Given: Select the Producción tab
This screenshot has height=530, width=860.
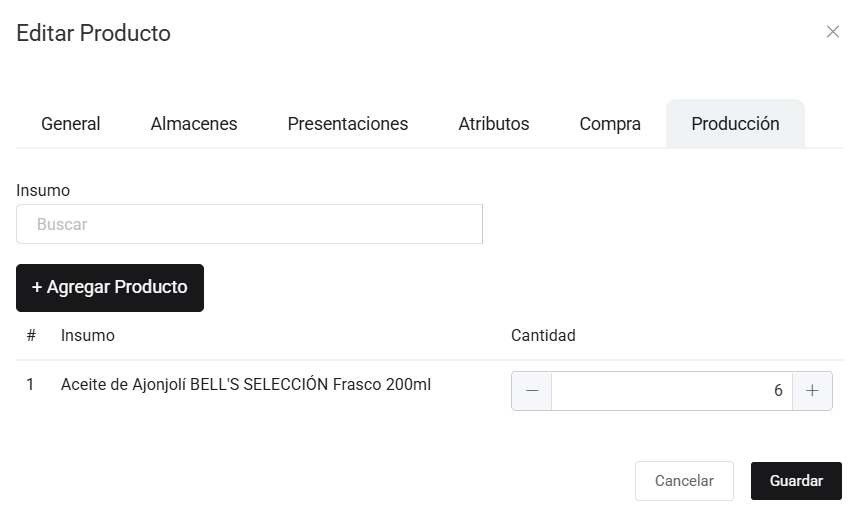Looking at the screenshot, I should pos(735,124).
